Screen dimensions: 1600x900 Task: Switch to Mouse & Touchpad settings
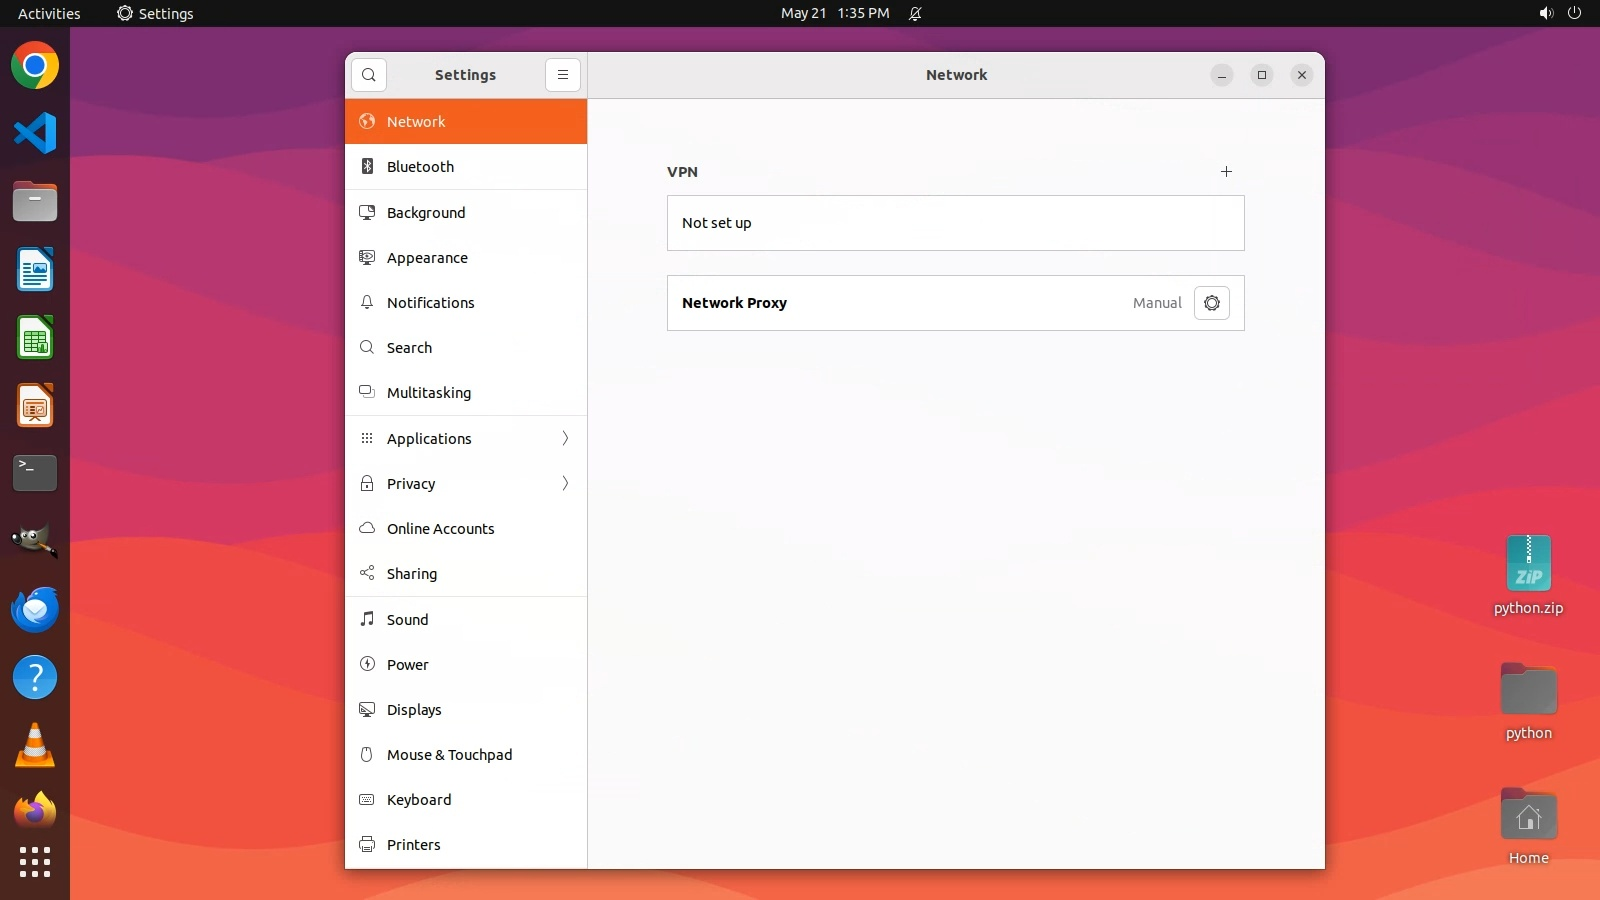[449, 755]
